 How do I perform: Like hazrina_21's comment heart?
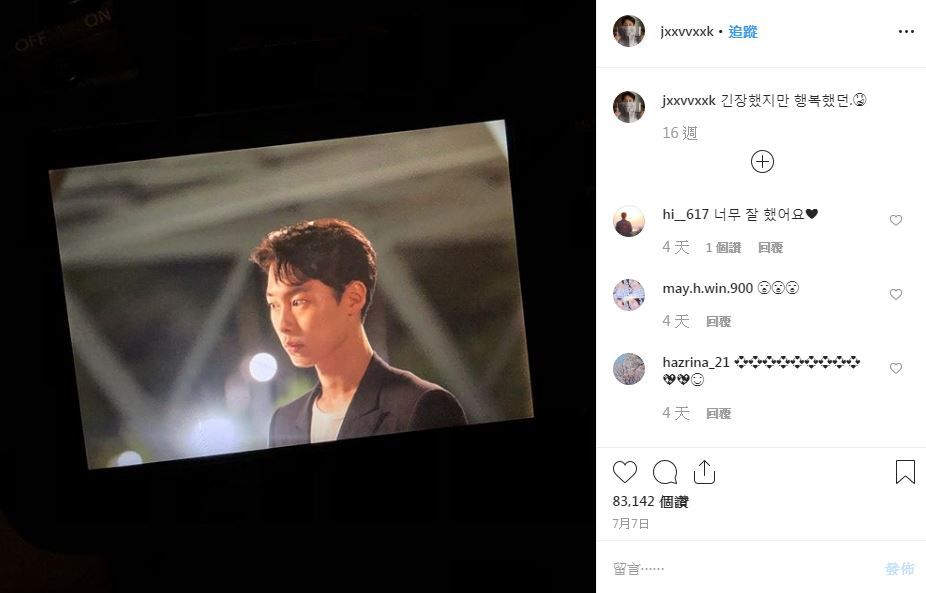point(895,368)
